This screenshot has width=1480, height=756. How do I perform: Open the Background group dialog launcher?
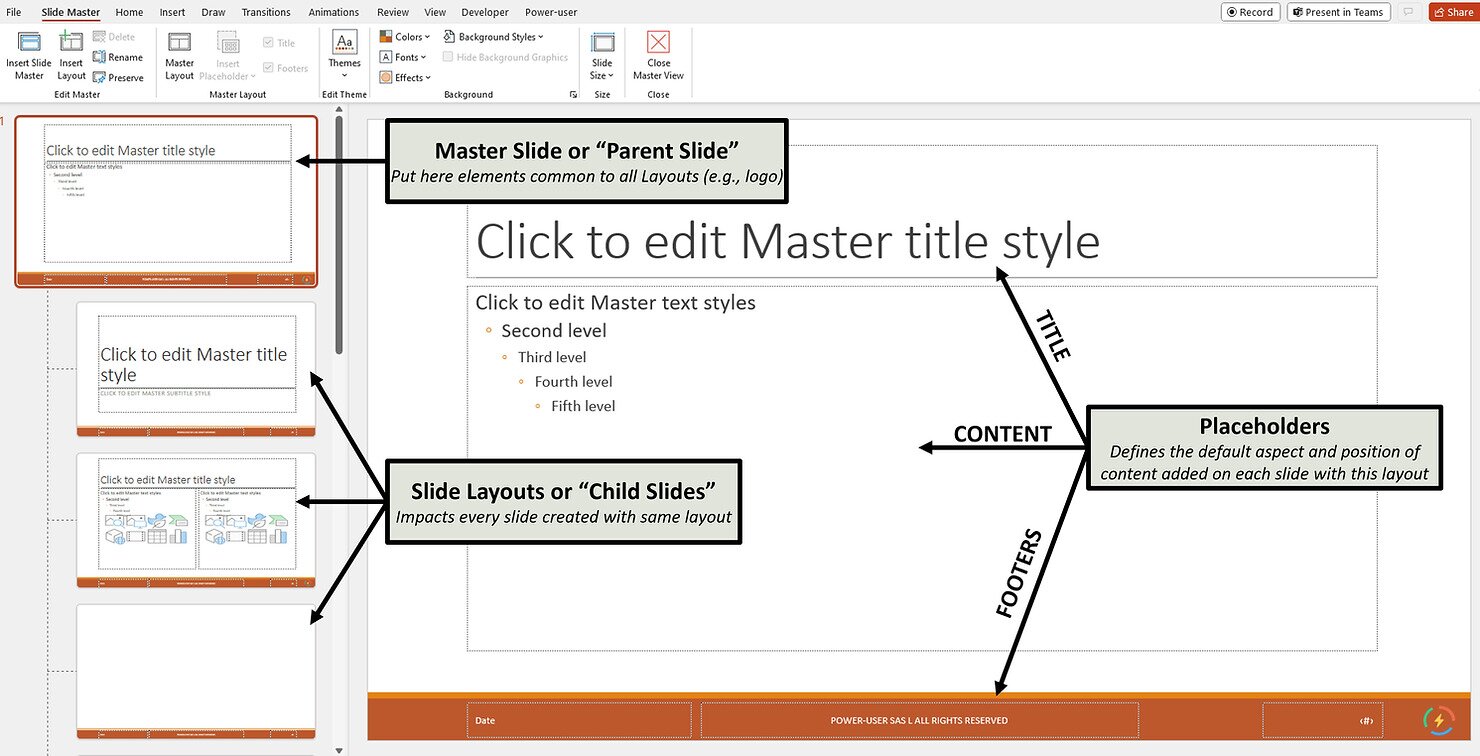tap(574, 94)
